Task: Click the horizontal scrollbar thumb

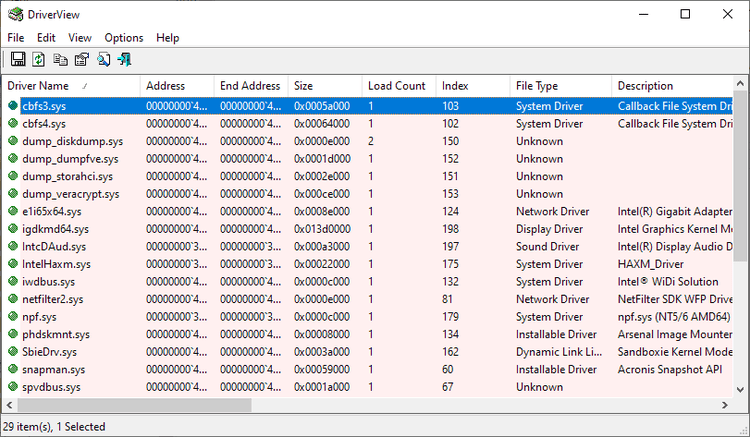Action: (x=134, y=405)
